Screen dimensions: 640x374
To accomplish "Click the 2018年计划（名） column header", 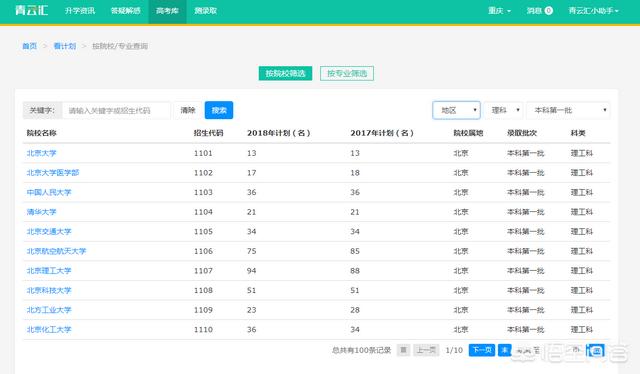I will click(x=279, y=133).
